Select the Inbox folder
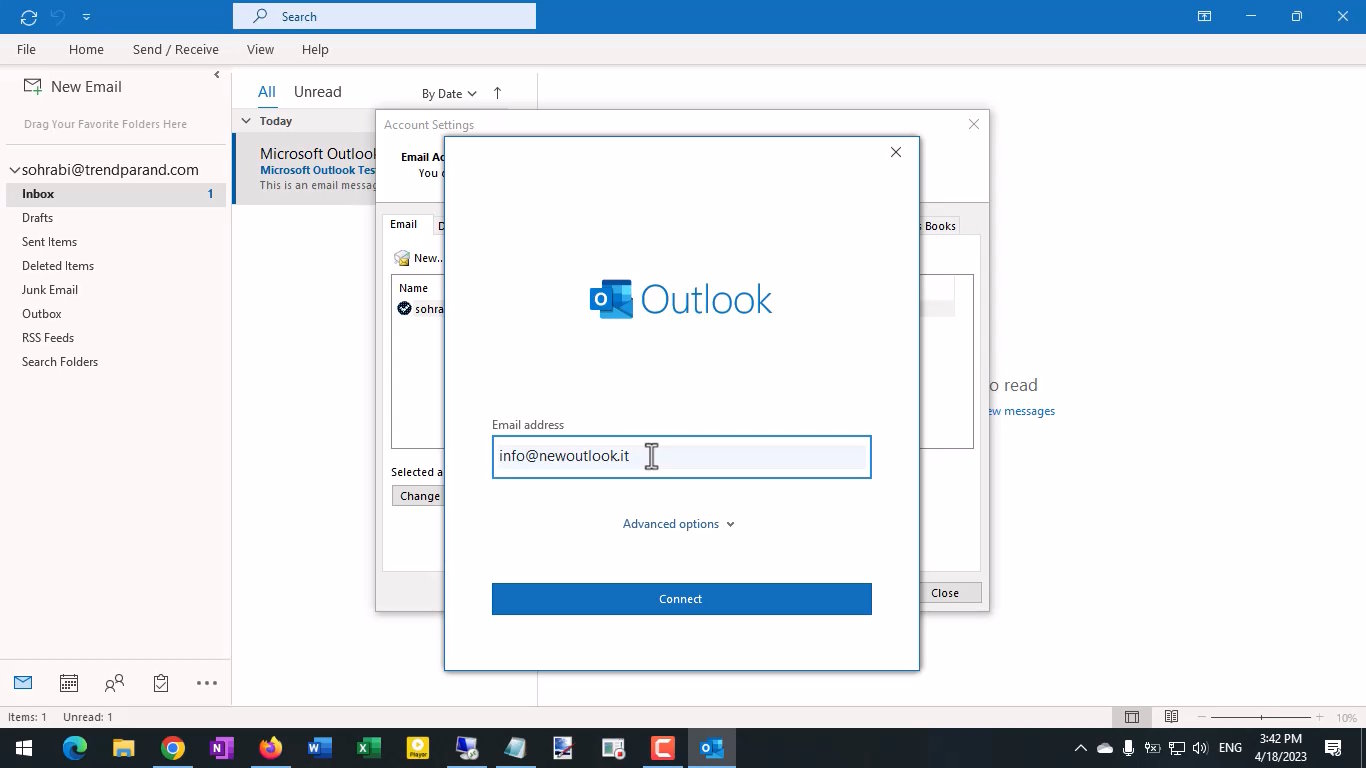The width and height of the screenshot is (1366, 768). (x=116, y=194)
